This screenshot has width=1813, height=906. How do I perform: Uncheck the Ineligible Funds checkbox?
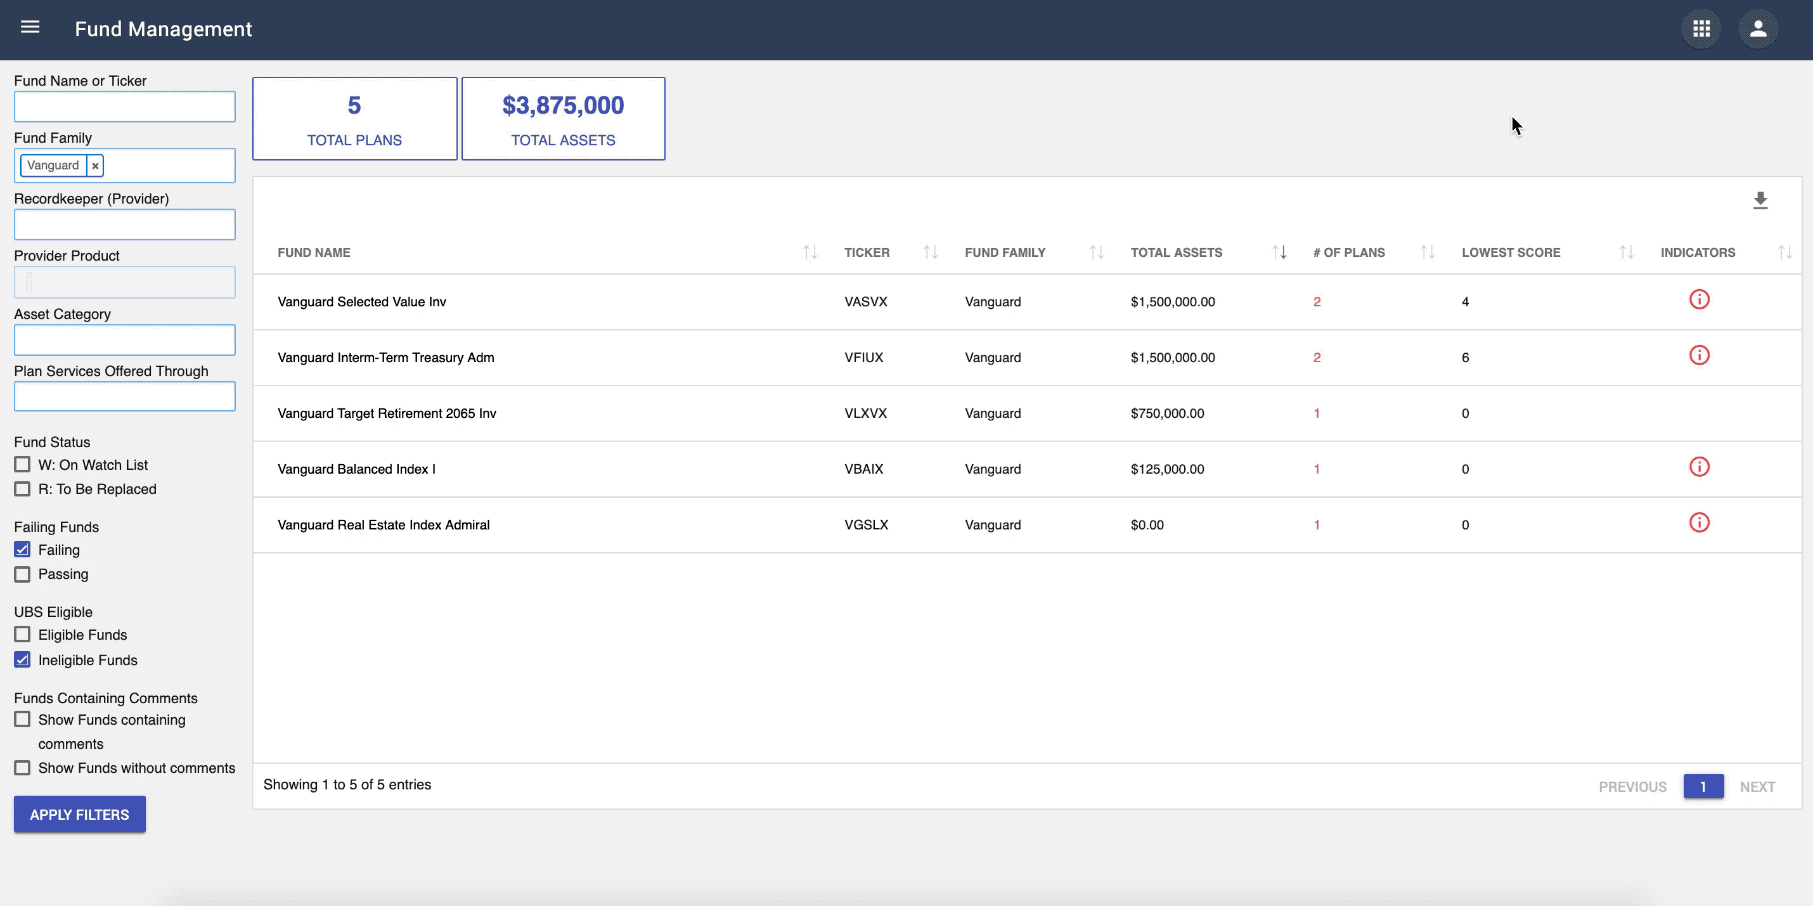pyautogui.click(x=22, y=660)
